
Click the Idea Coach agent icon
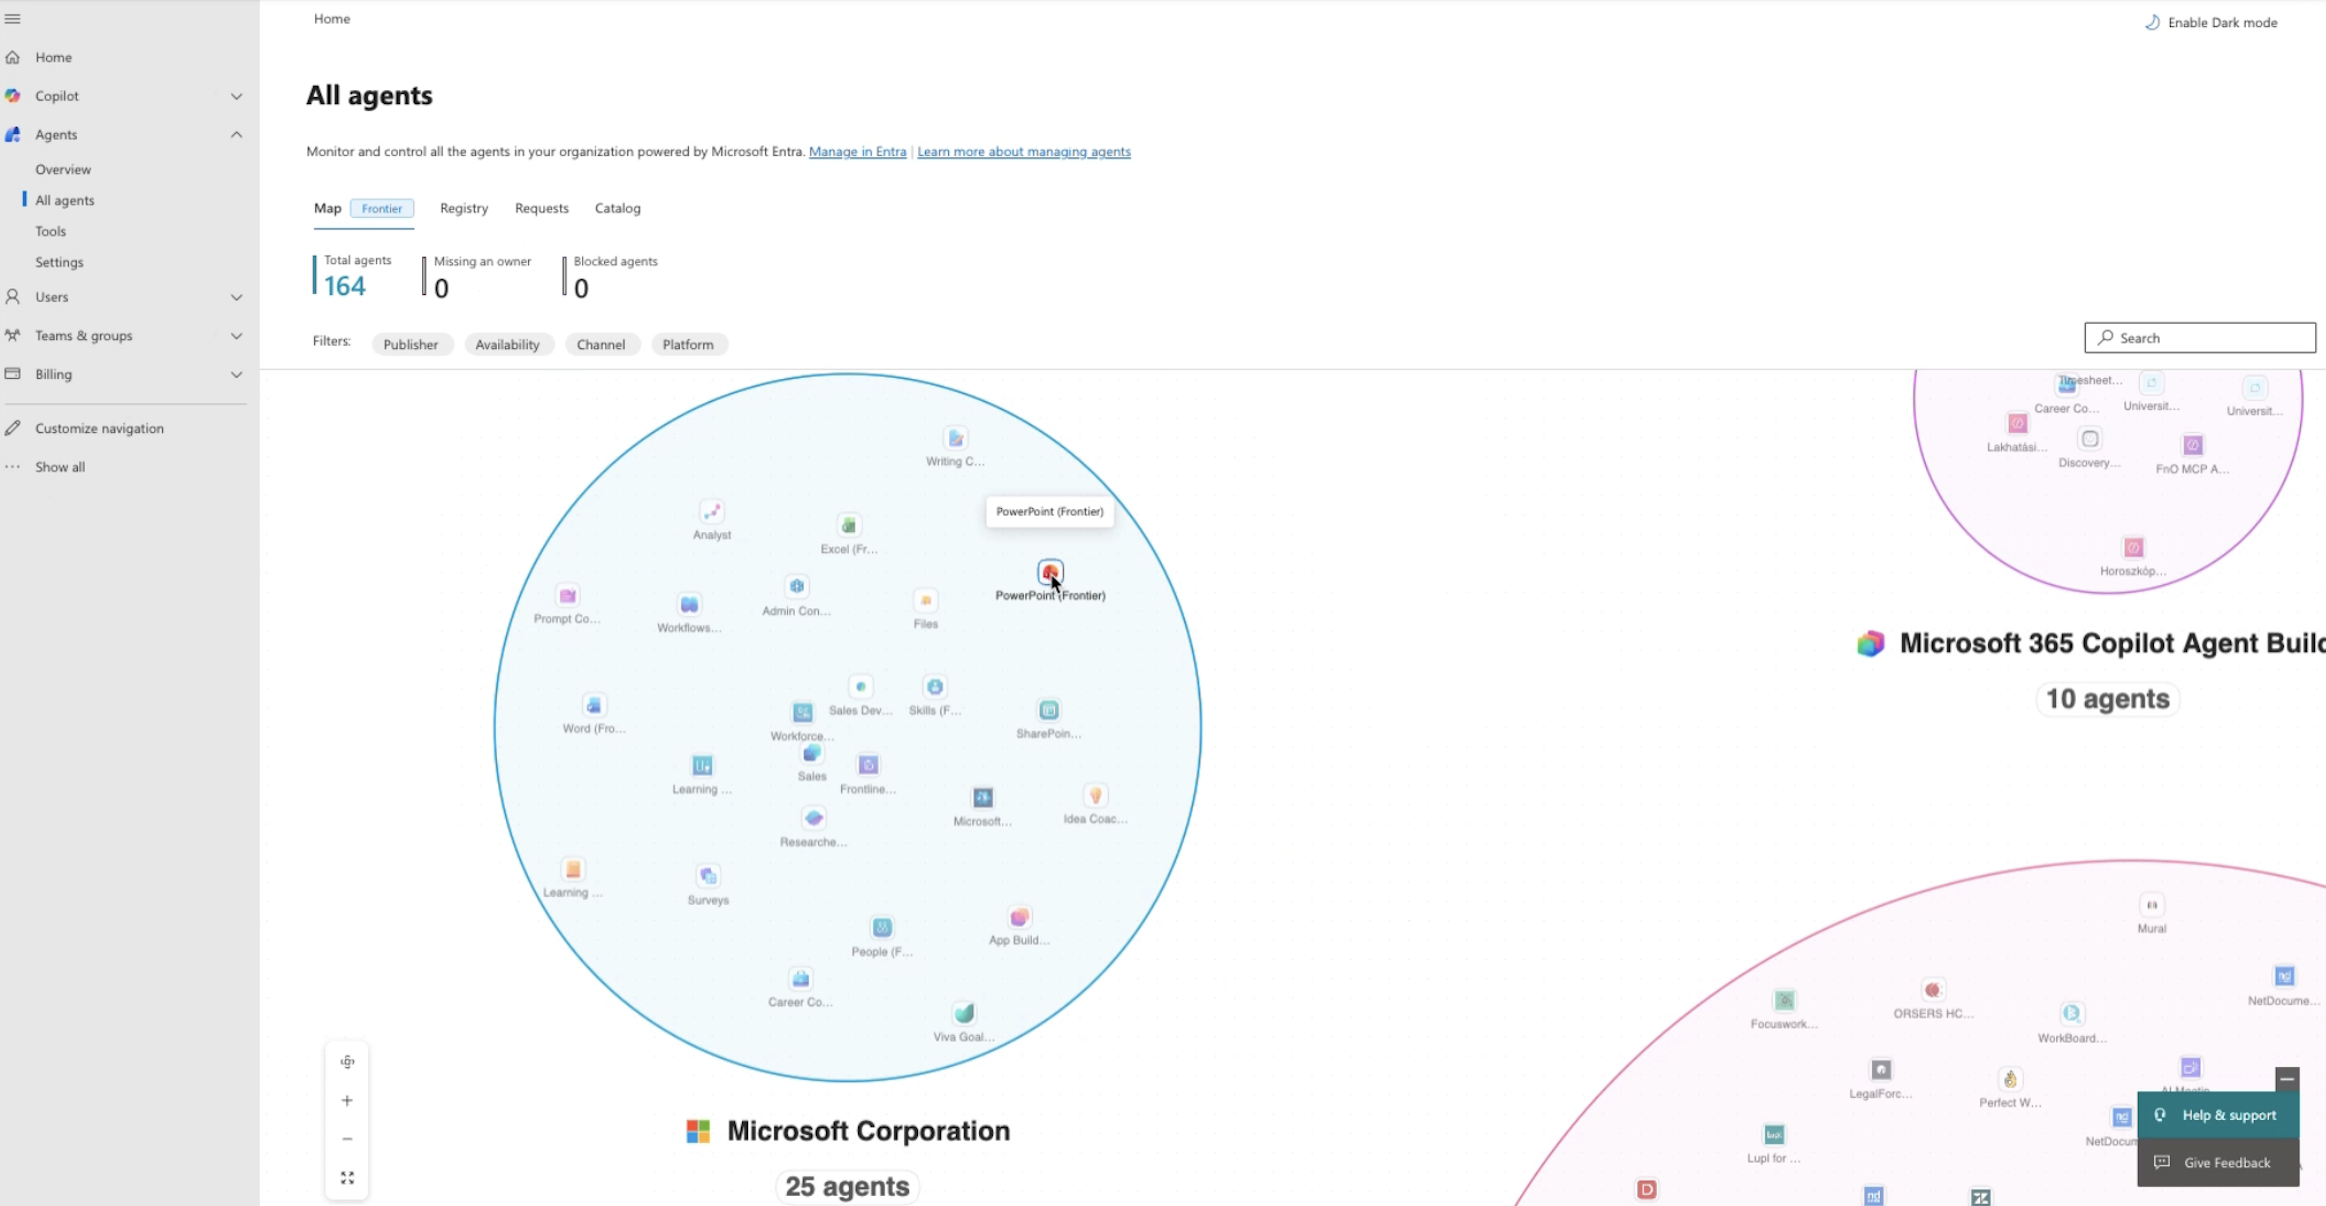pos(1095,796)
